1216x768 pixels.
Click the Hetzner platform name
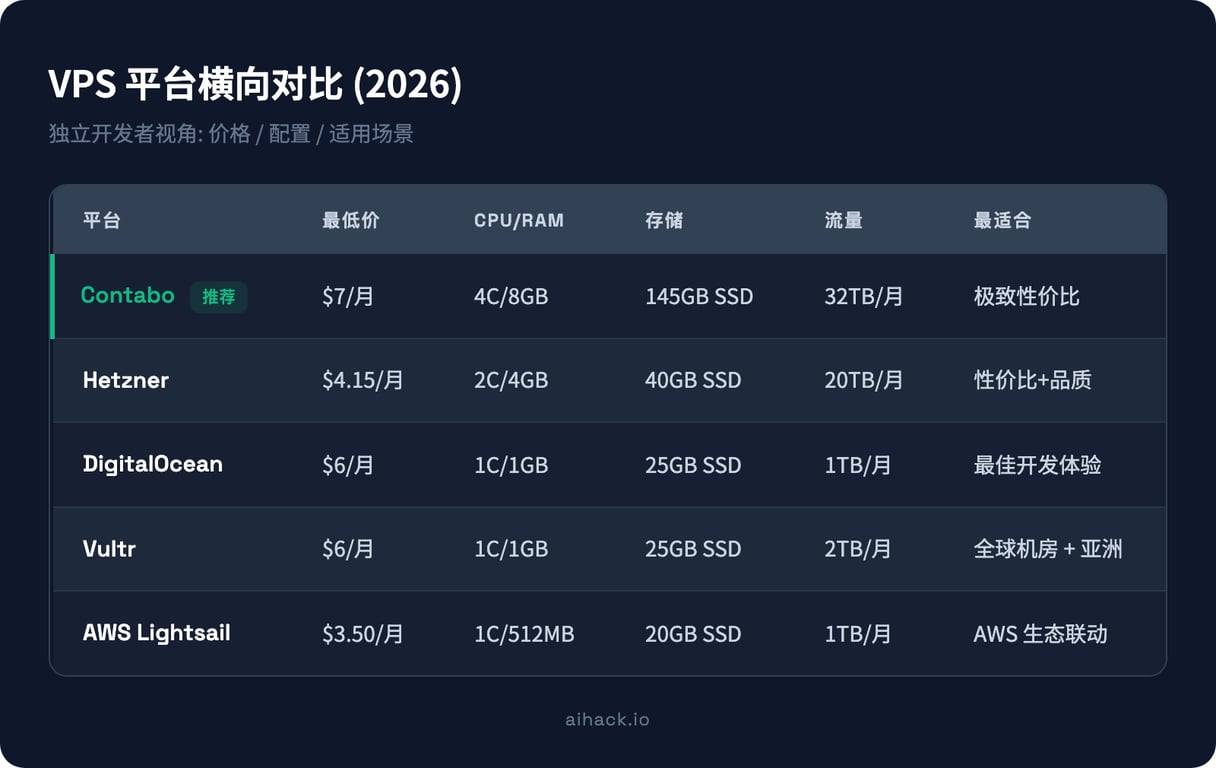(125, 380)
